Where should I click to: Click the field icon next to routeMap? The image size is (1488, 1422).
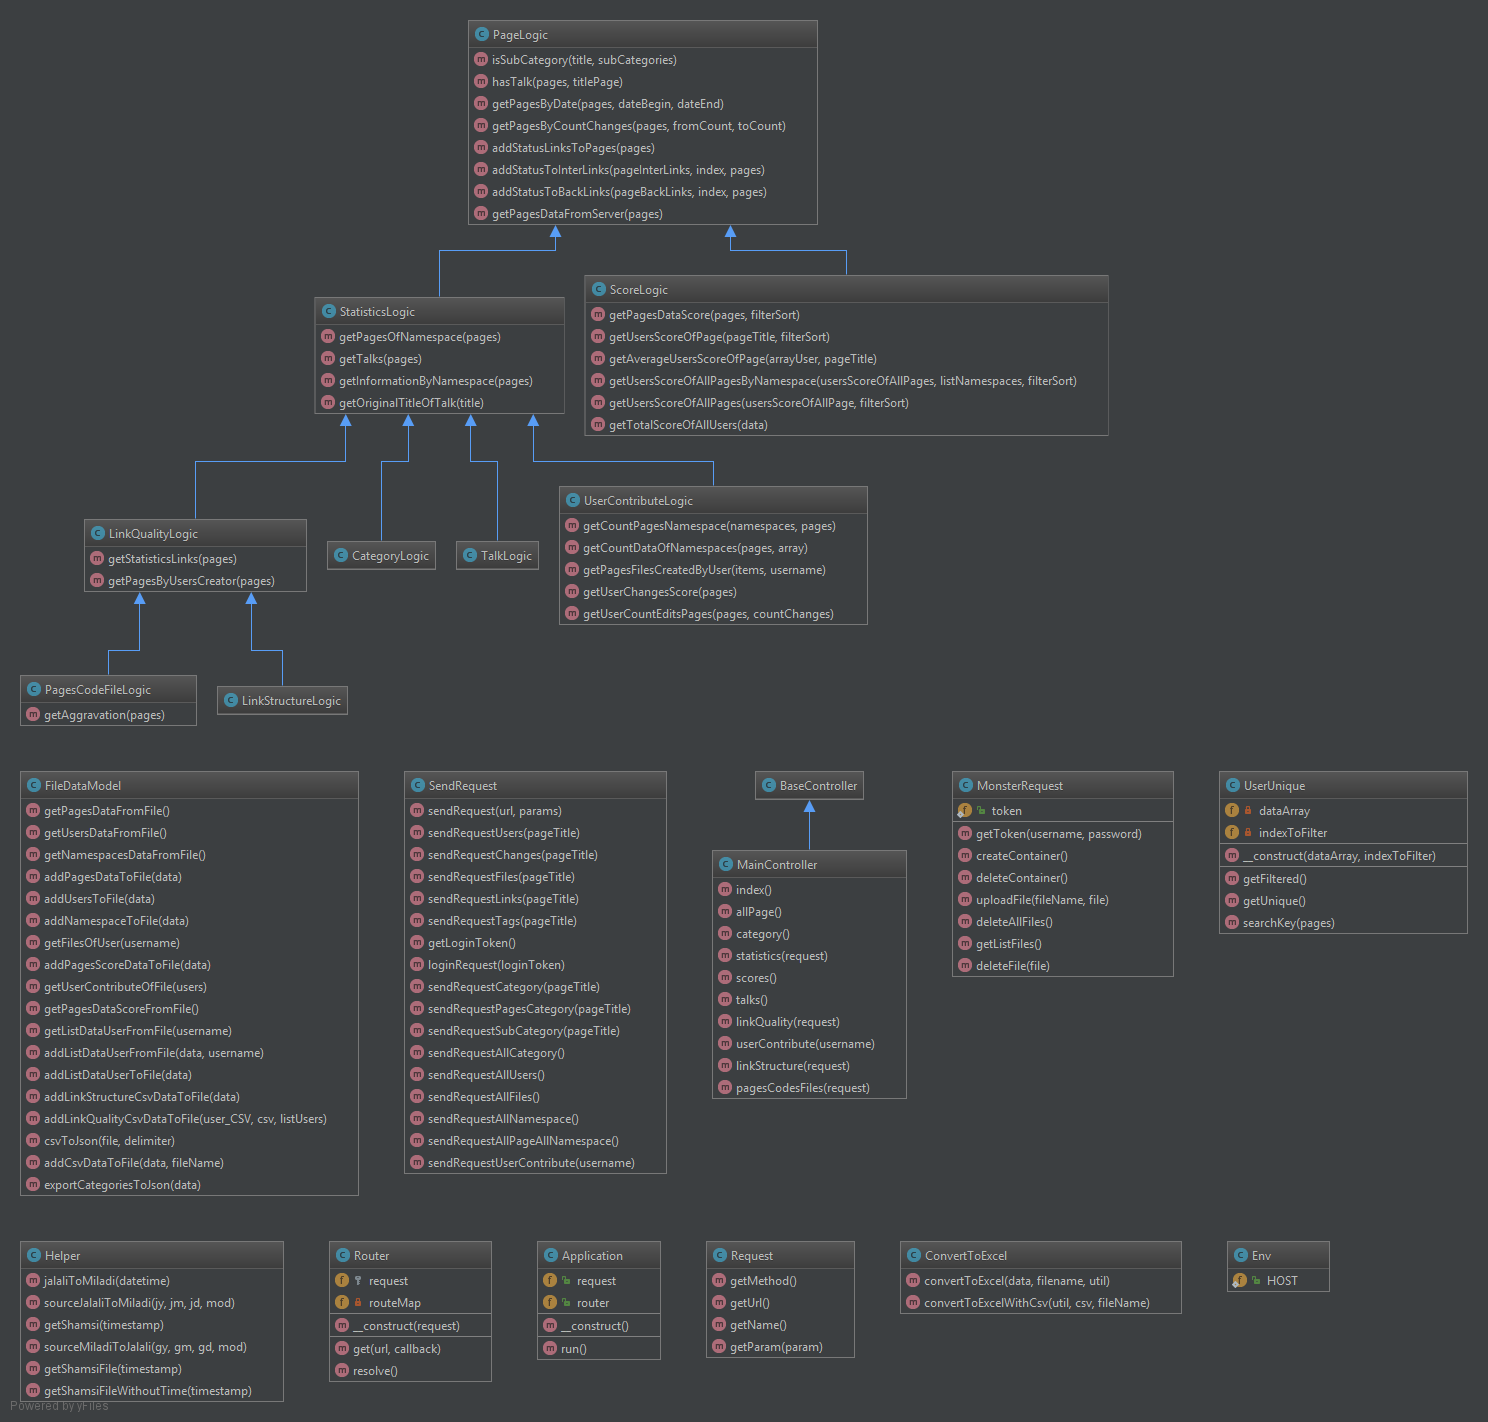pyautogui.click(x=342, y=1302)
